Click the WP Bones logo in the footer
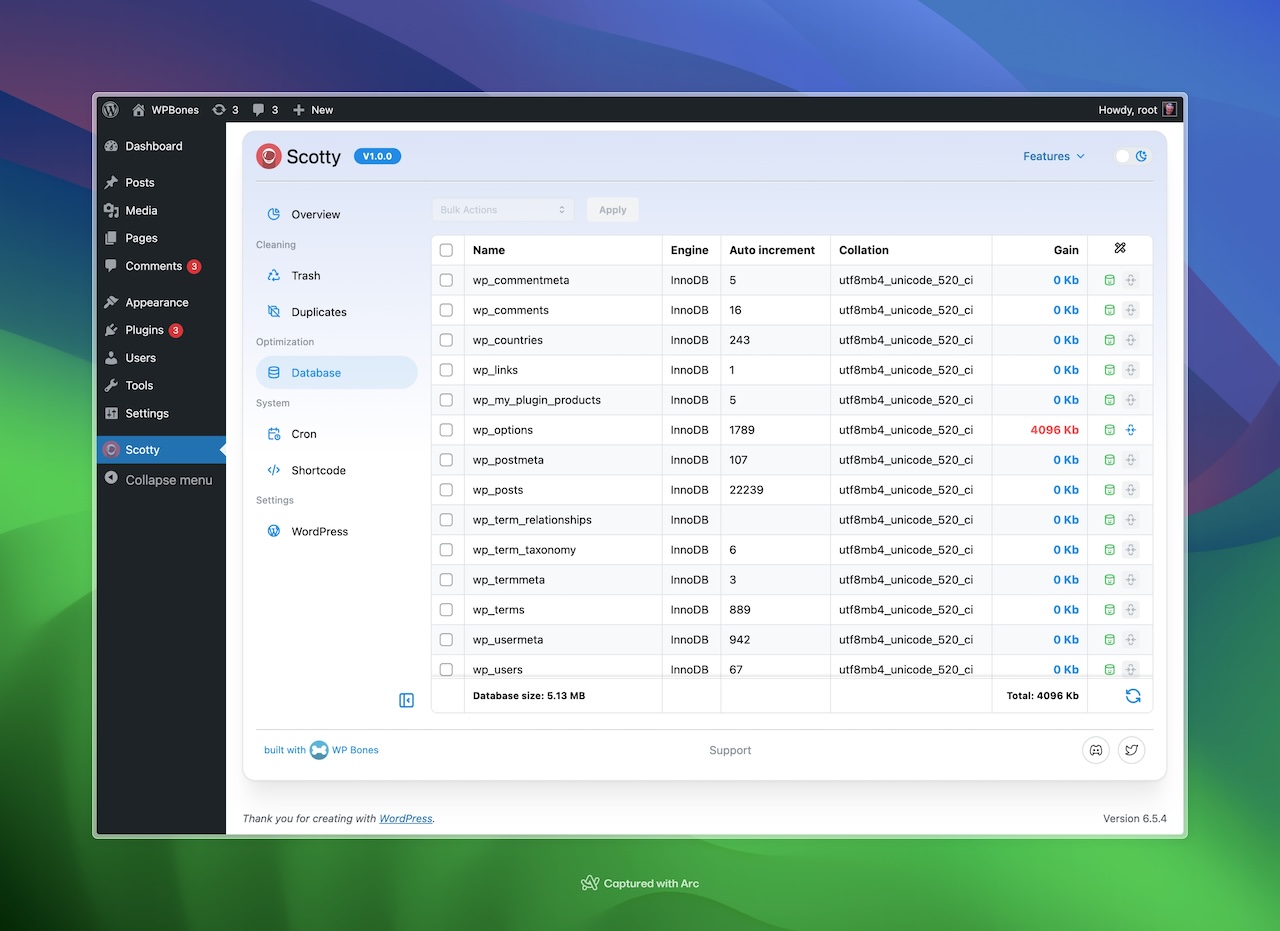This screenshot has width=1280, height=931. click(x=319, y=750)
